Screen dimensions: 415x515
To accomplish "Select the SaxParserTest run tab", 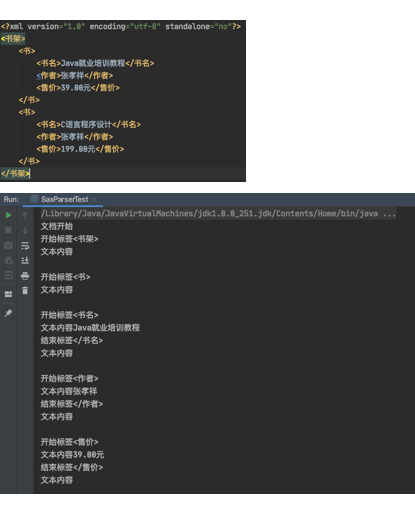I will (59, 199).
